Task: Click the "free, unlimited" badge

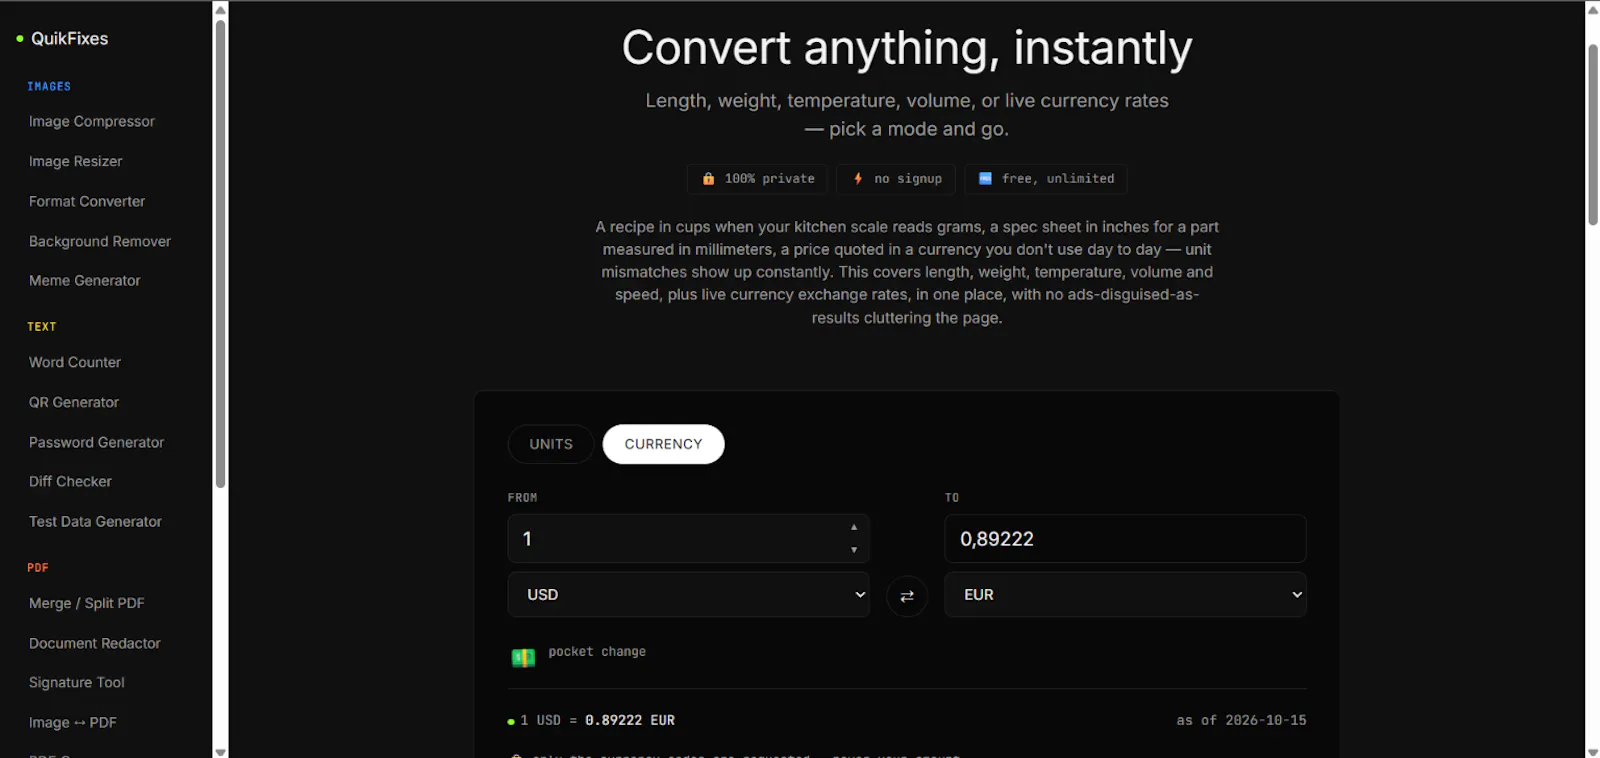Action: click(x=1046, y=179)
